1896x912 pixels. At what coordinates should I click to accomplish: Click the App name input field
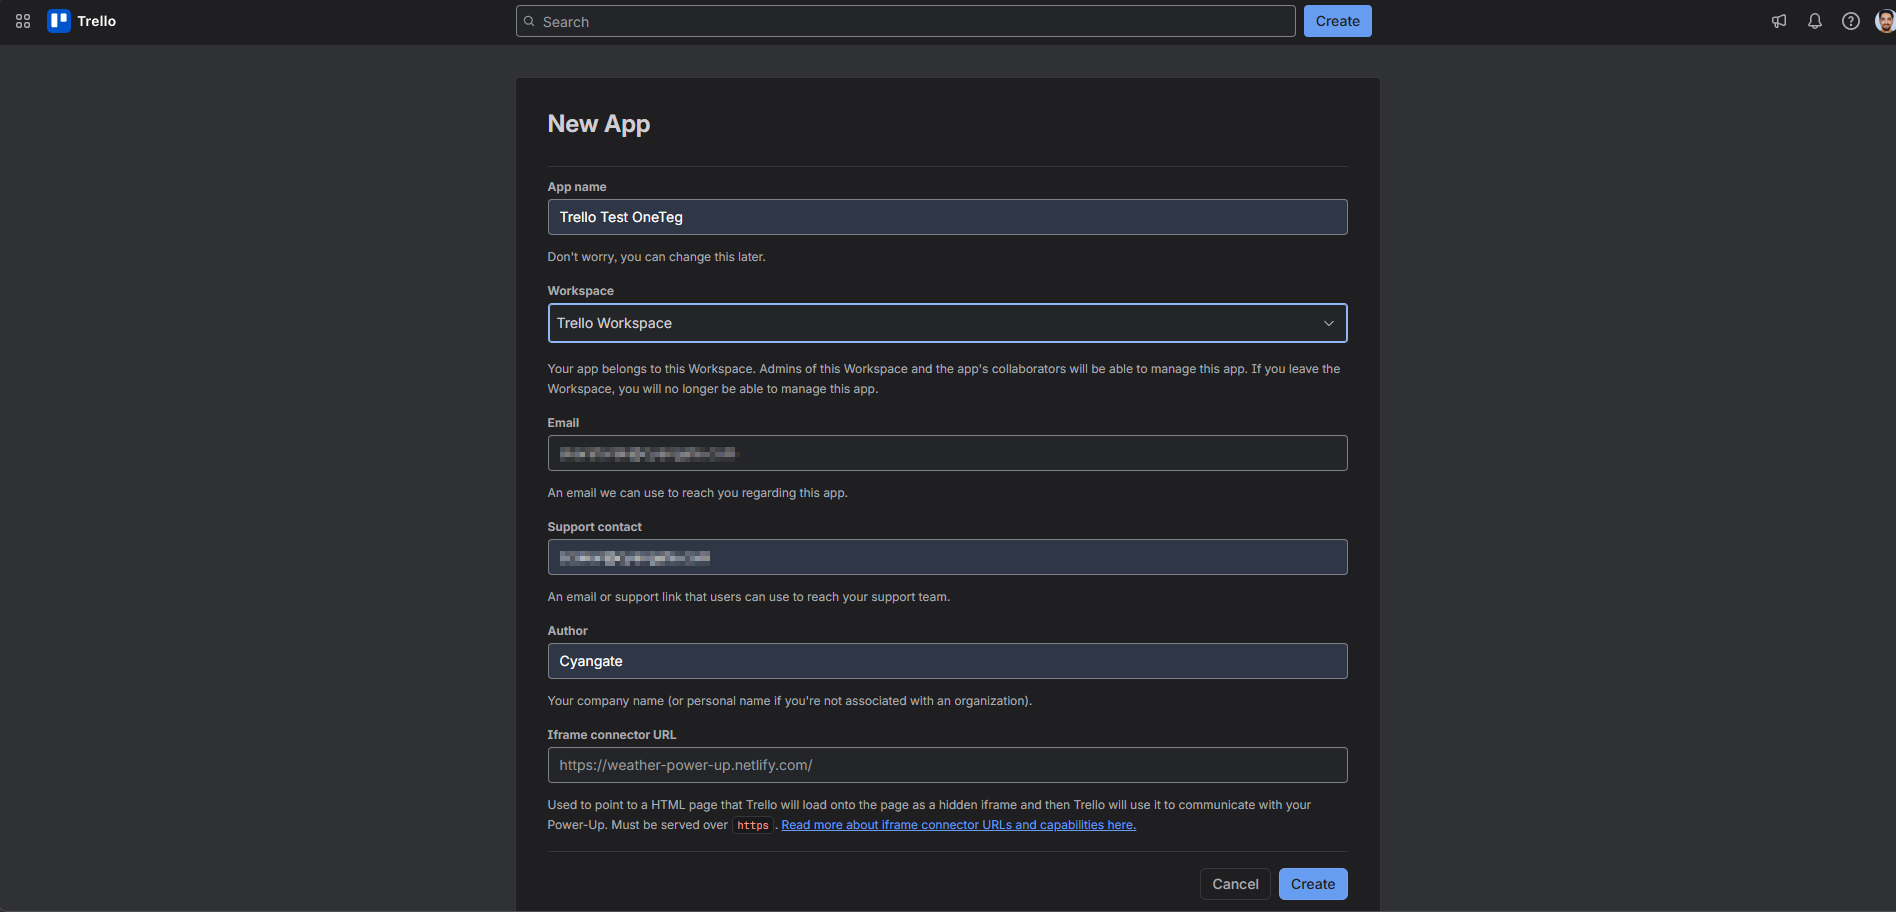[948, 217]
